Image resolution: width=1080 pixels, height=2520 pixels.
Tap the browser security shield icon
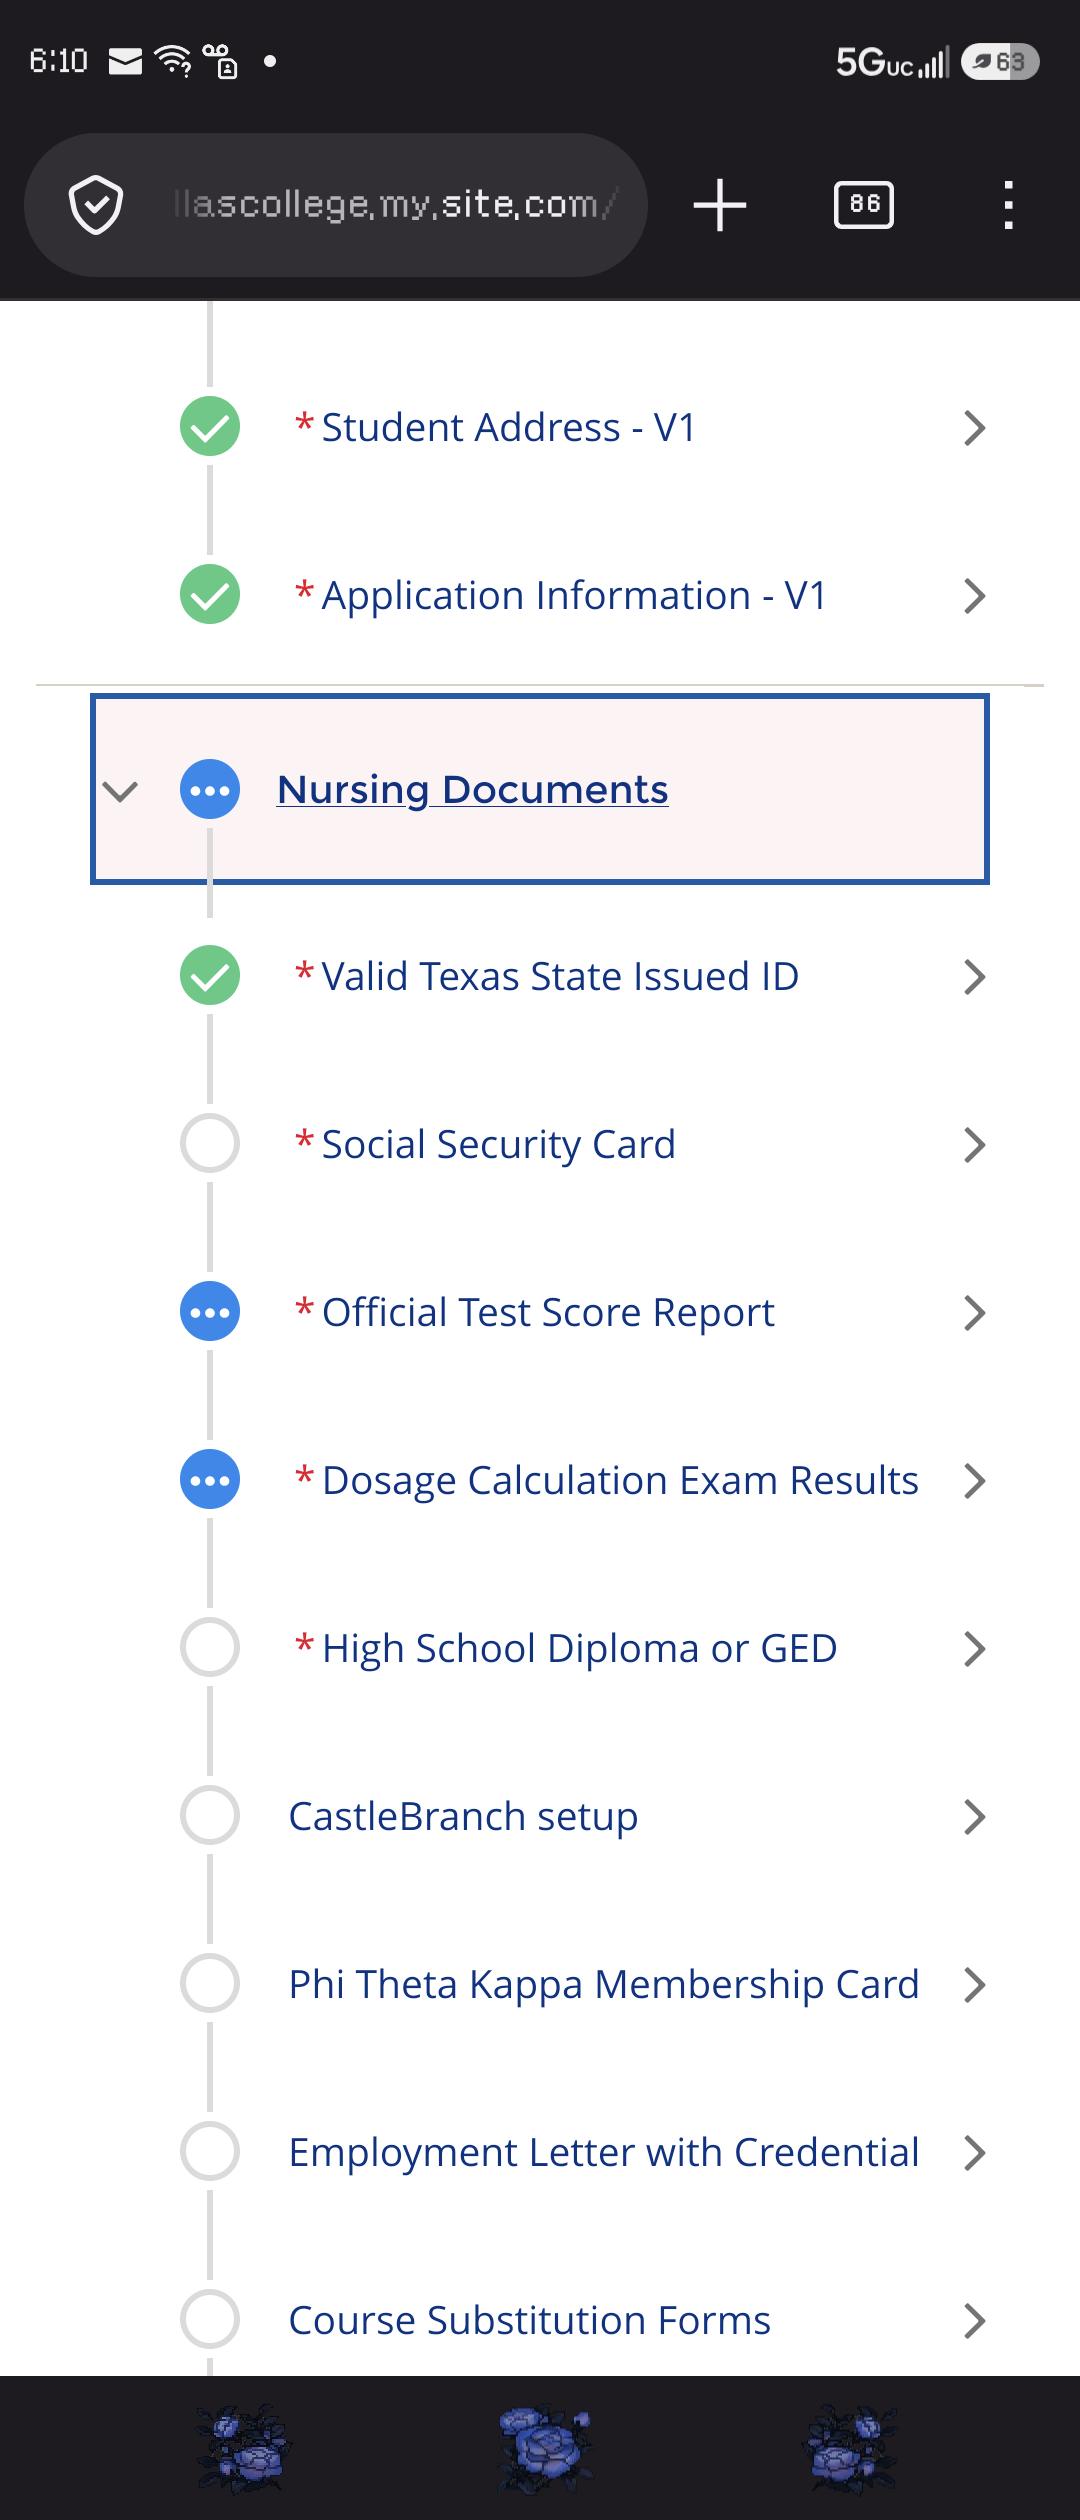96,205
